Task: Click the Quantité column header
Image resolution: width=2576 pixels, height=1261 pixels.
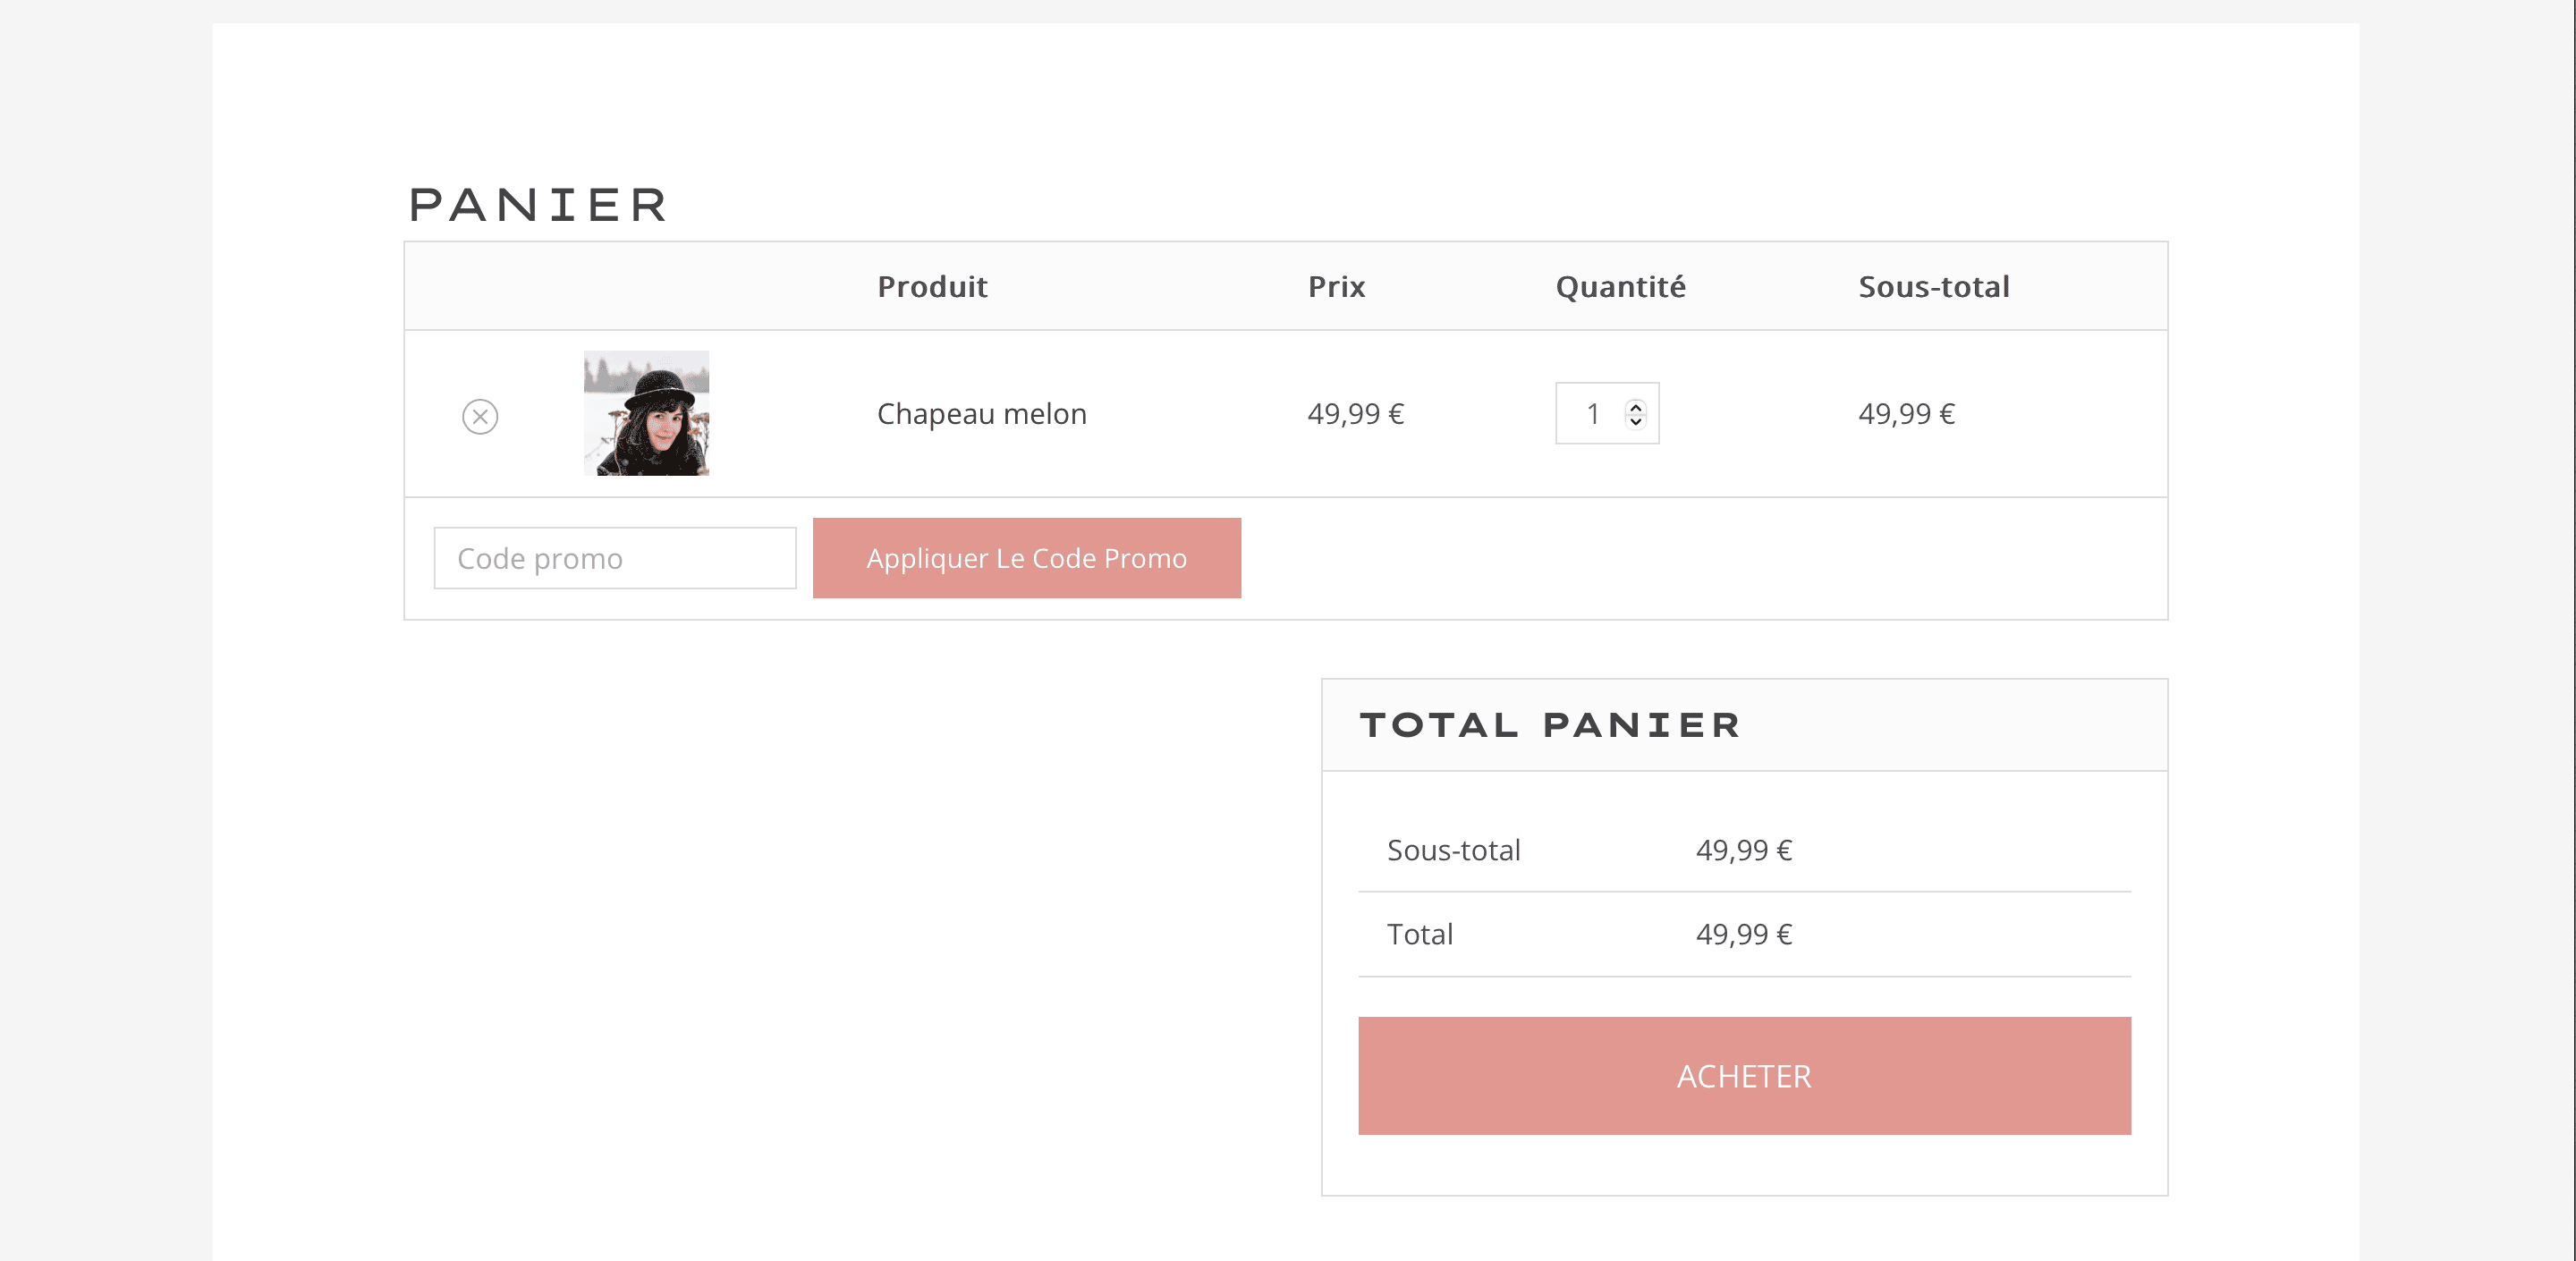Action: [1620, 287]
